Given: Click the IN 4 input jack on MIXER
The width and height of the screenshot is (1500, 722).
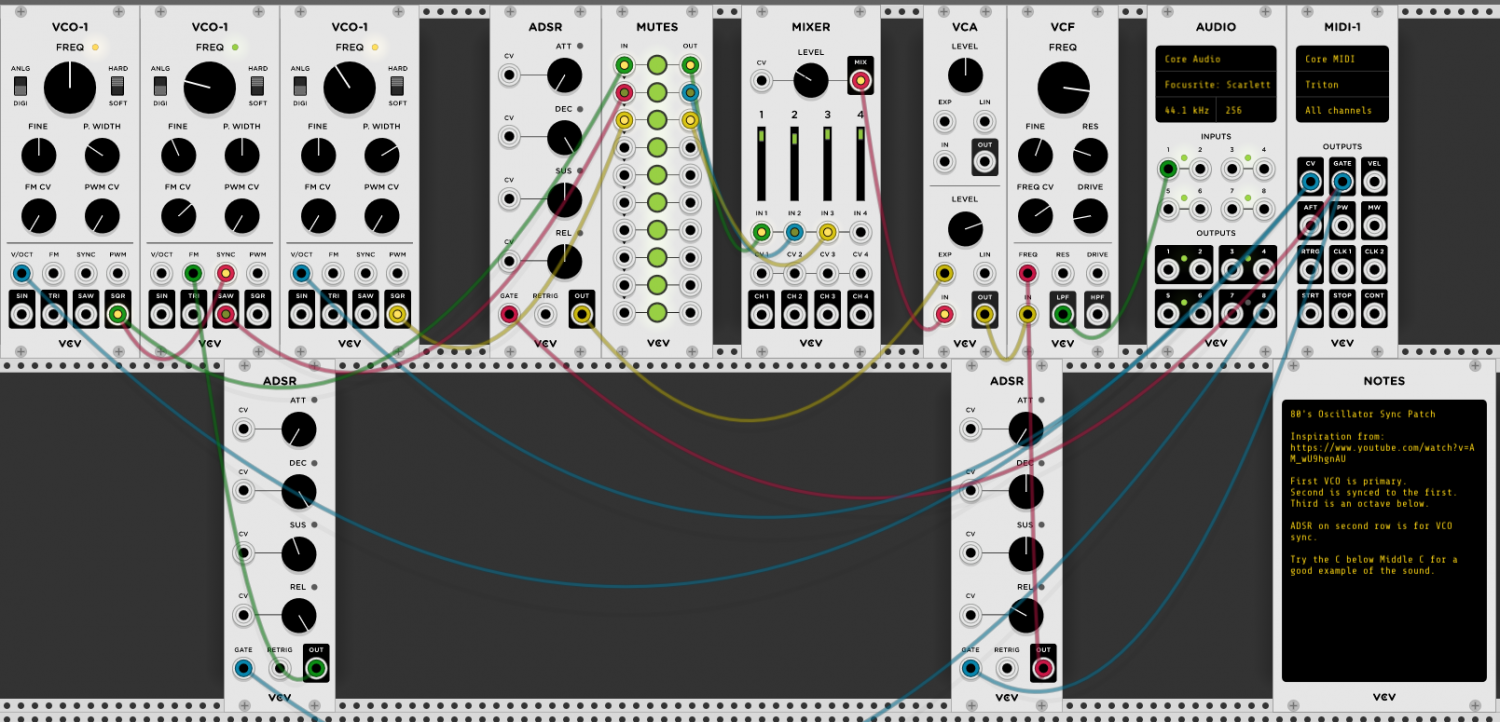Looking at the screenshot, I should (860, 233).
